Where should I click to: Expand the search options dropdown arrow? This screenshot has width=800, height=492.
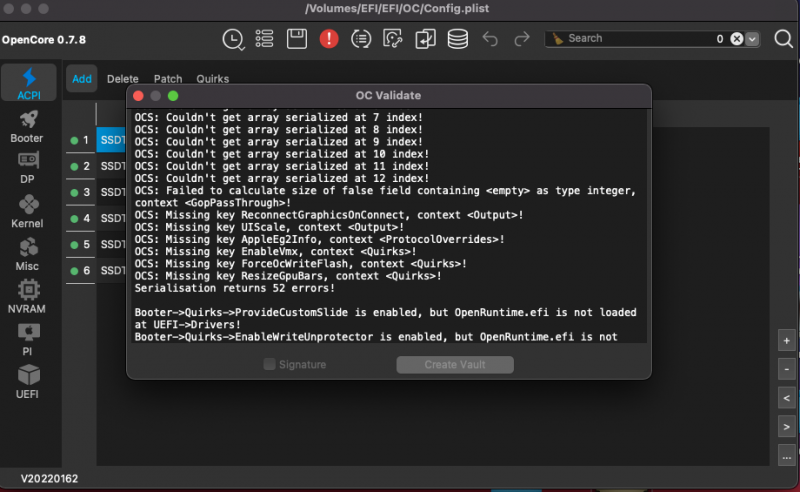point(753,39)
